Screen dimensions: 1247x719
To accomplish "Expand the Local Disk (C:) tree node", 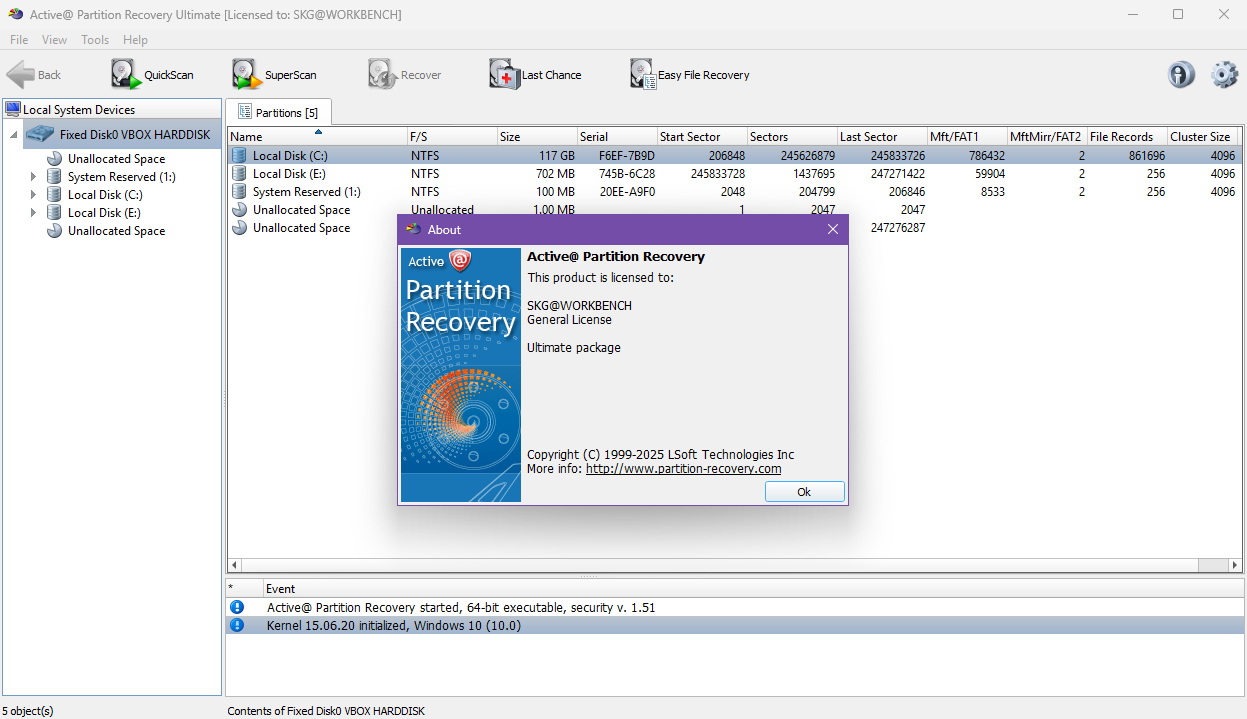I will pos(33,194).
